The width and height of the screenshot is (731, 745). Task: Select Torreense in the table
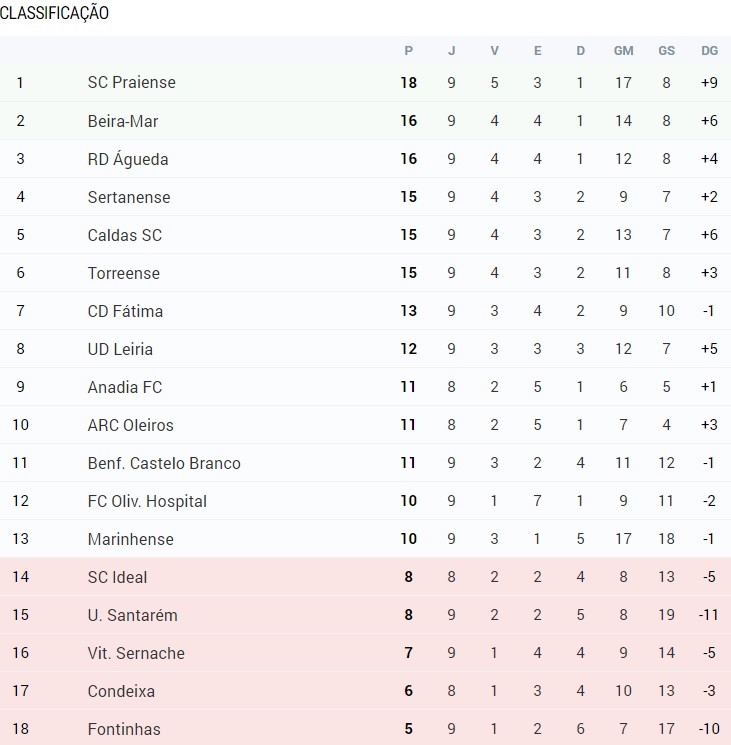click(123, 273)
